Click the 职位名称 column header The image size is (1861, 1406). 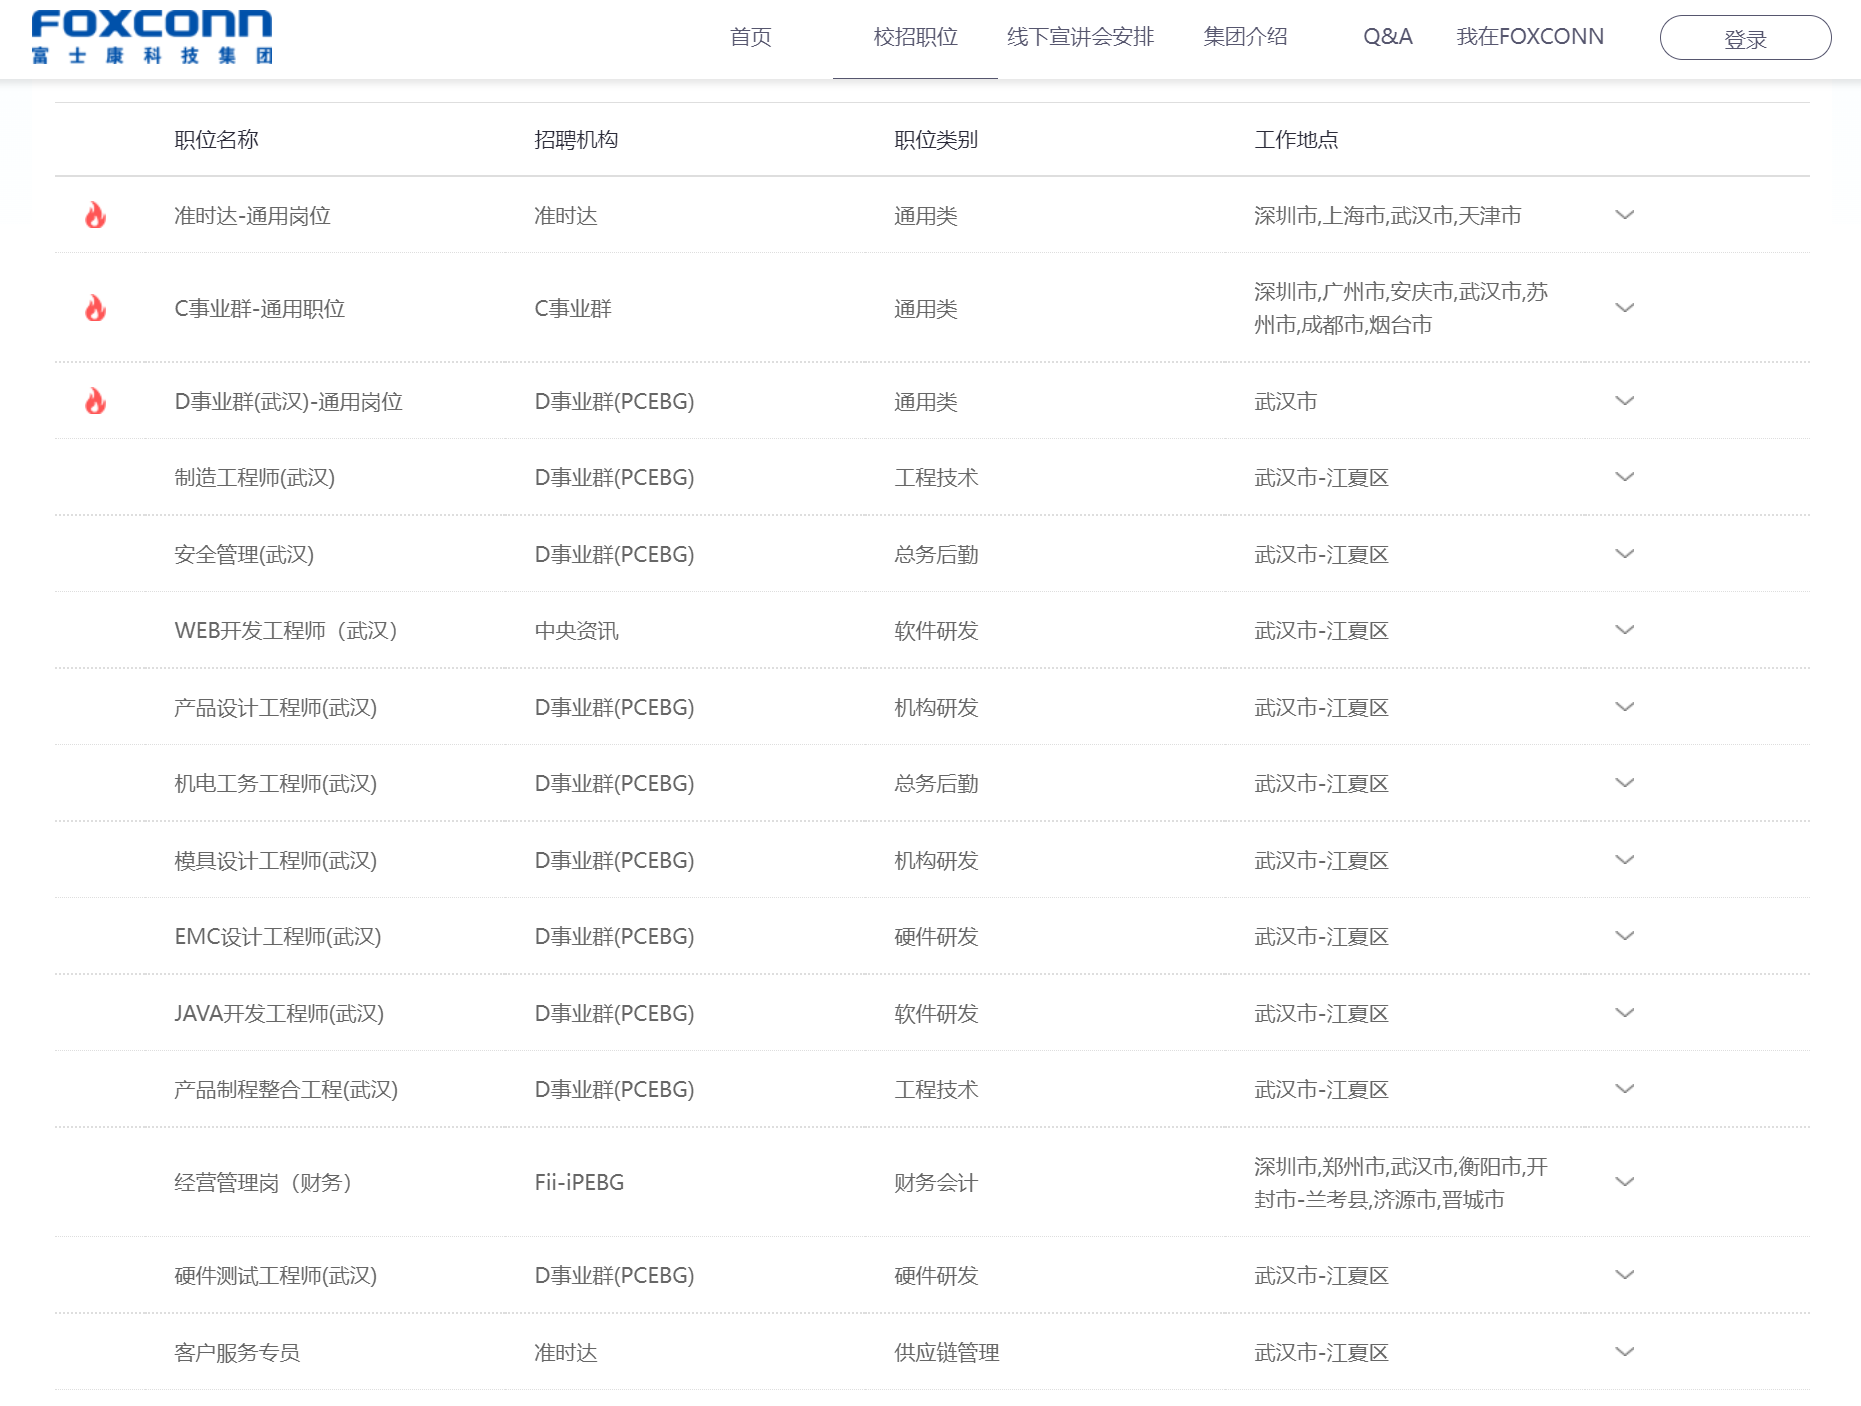tap(216, 140)
